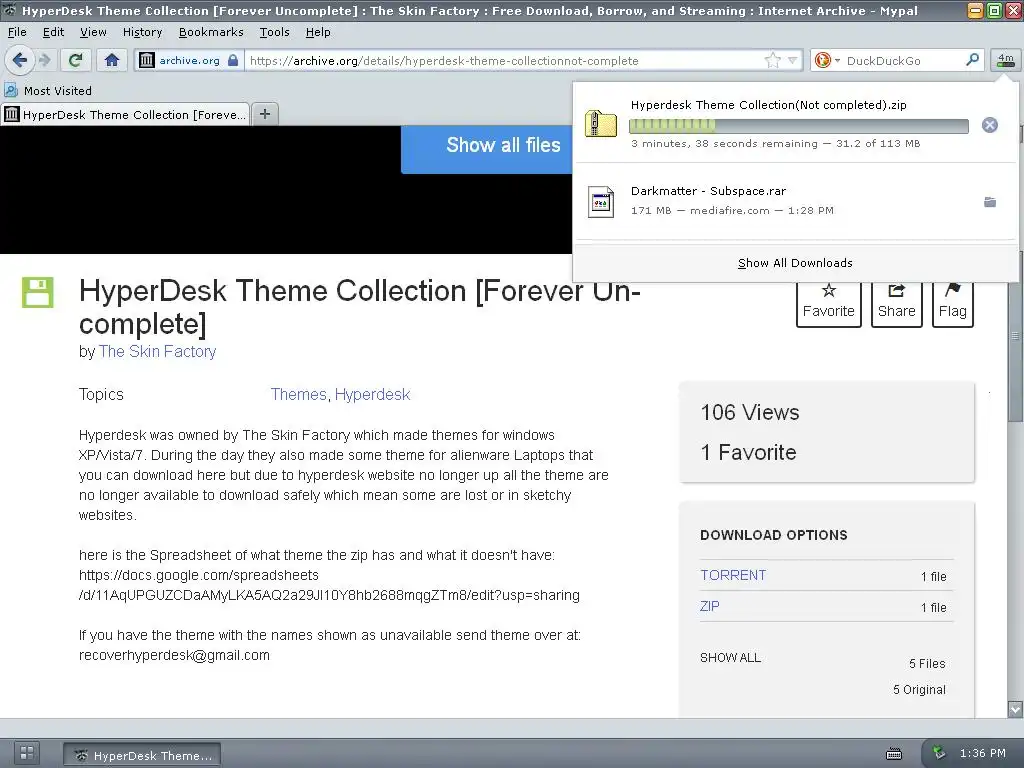Open the Edit menu

pos(53,32)
